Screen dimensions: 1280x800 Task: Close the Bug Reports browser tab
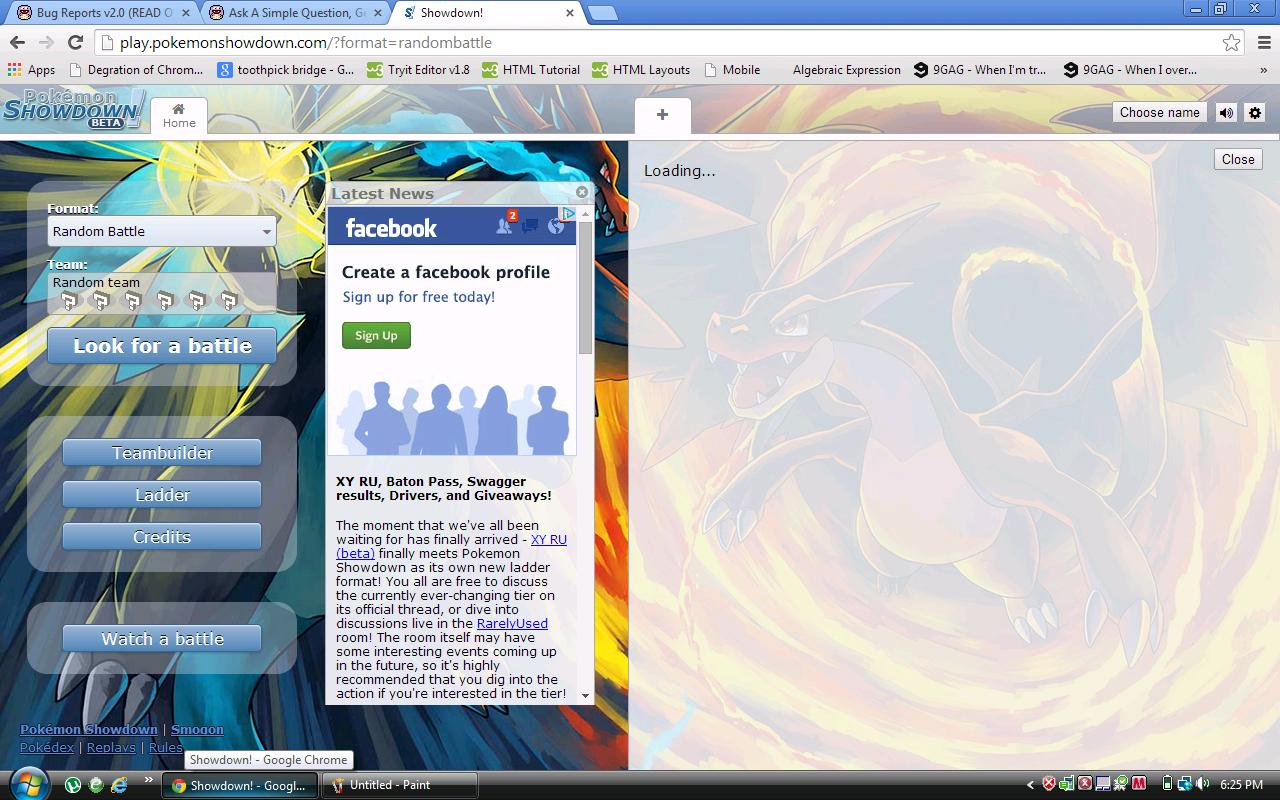(x=187, y=13)
